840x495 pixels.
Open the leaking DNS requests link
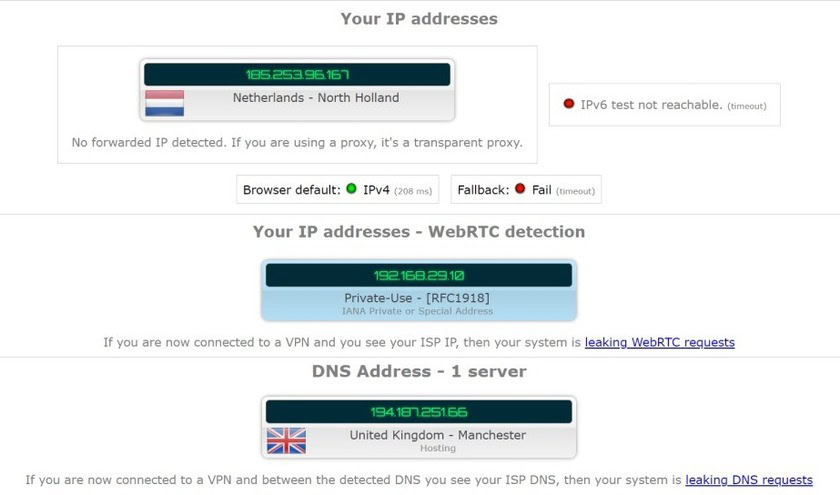coord(748,480)
